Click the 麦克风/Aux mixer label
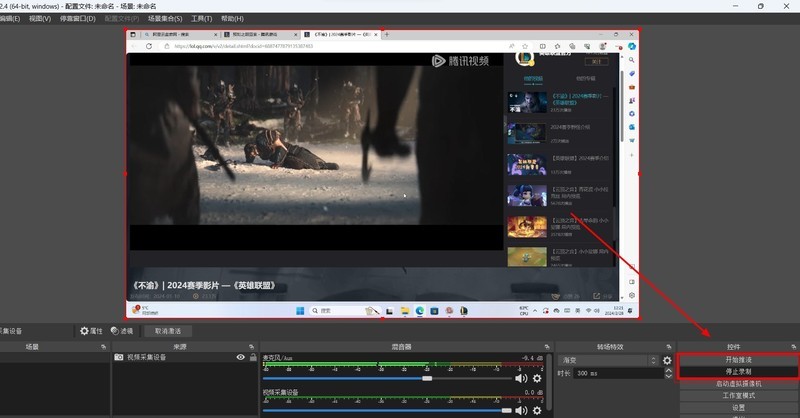800x418 pixels. point(278,358)
